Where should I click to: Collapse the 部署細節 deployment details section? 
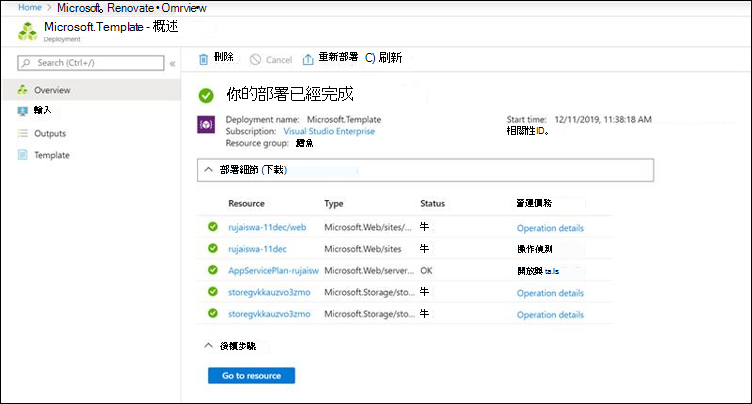point(208,170)
